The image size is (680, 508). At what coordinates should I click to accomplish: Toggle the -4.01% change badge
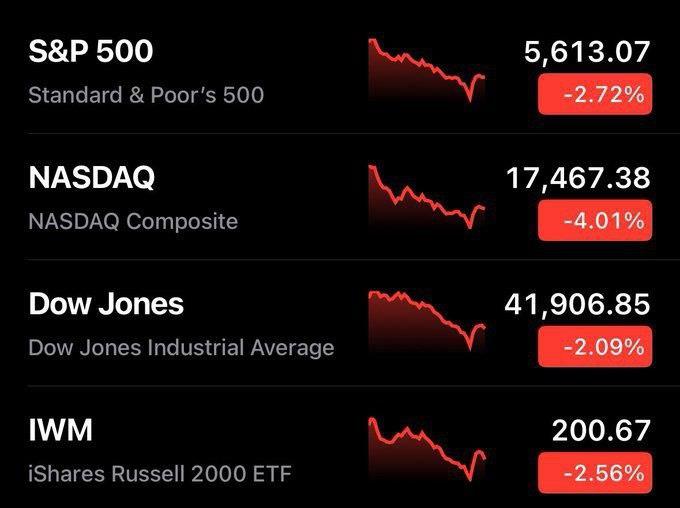595,220
